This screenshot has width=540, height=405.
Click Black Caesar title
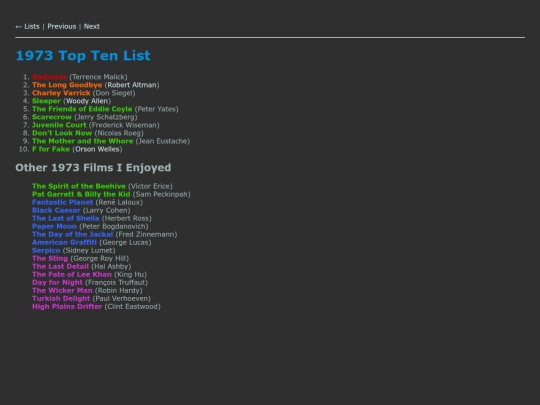(x=56, y=210)
